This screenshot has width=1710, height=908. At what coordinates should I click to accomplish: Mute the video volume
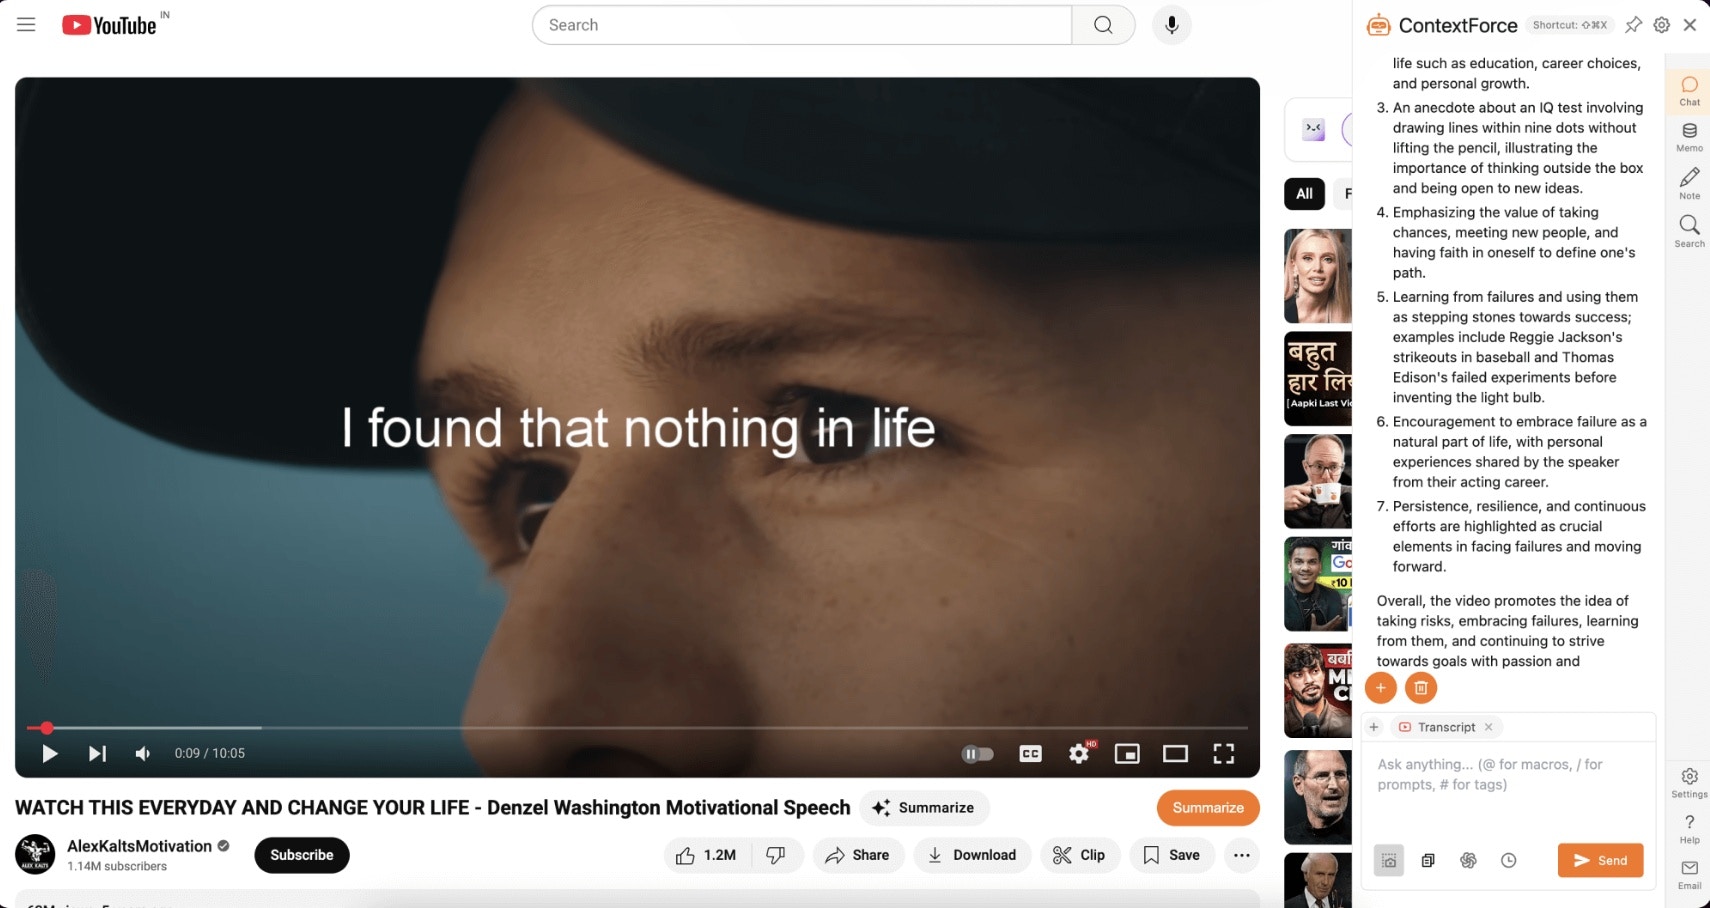(x=143, y=754)
